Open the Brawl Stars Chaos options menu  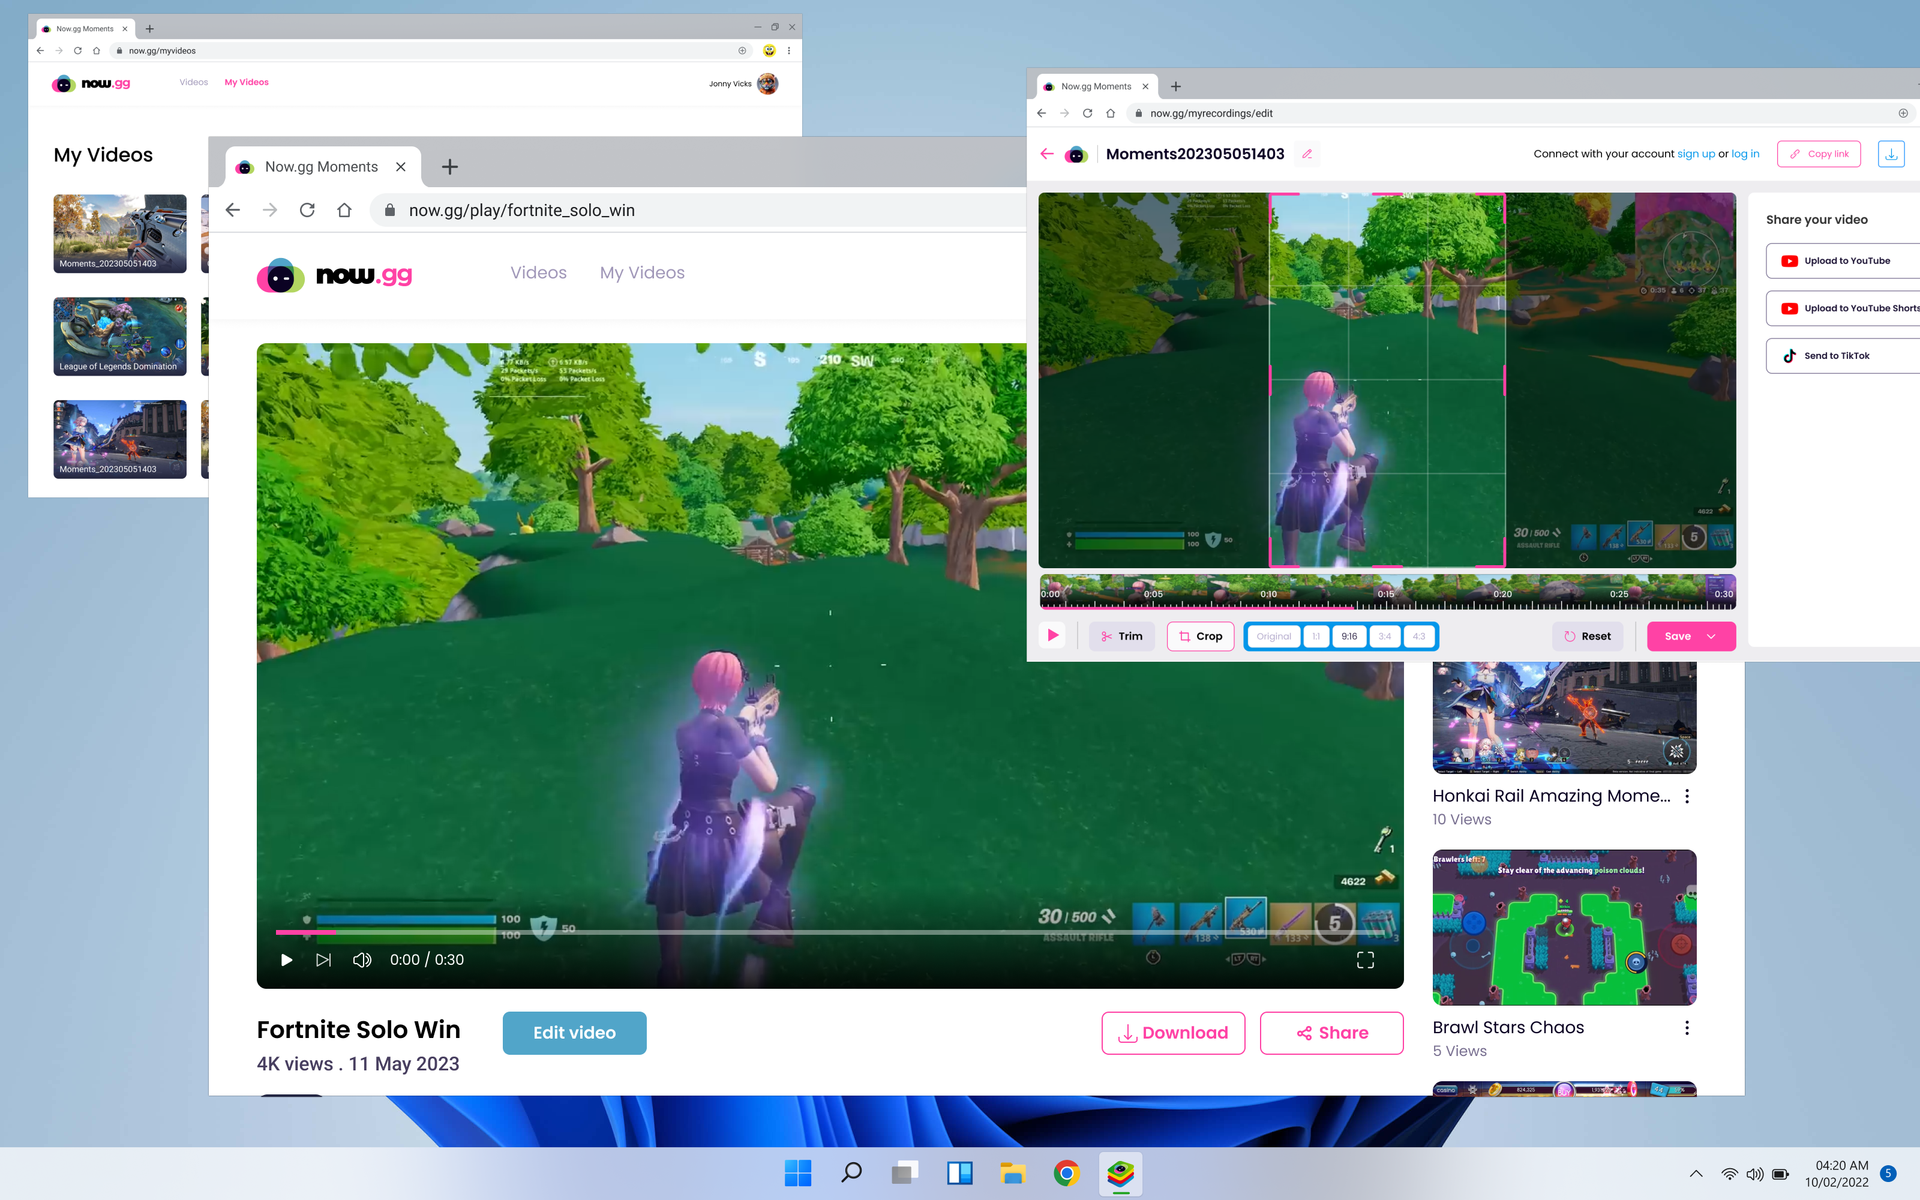[x=1687, y=1028]
